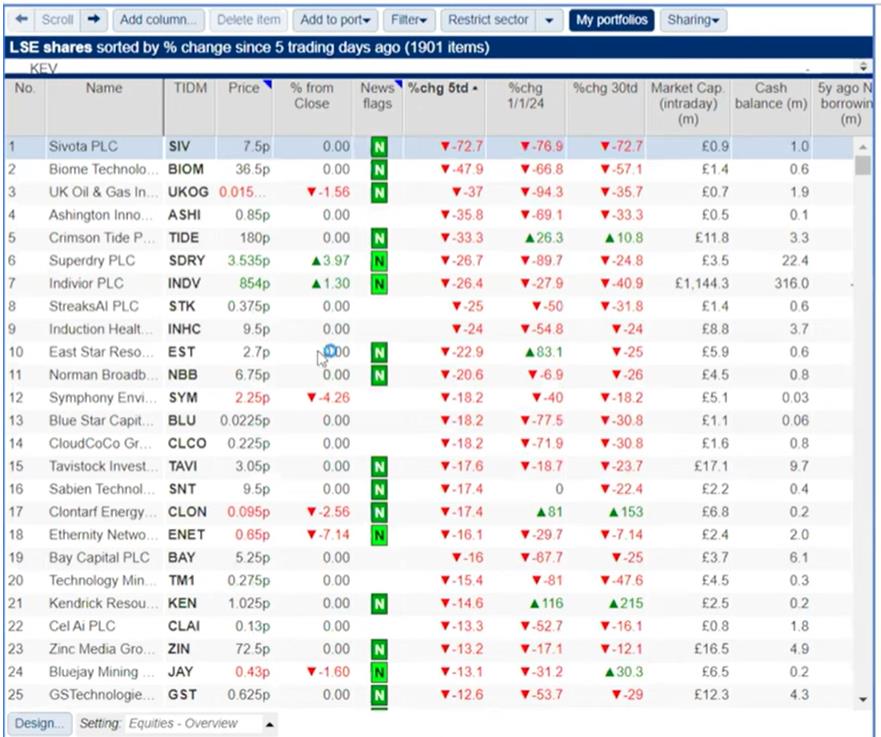Open the news flag for Sabien Technology
The image size is (881, 737).
[379, 489]
